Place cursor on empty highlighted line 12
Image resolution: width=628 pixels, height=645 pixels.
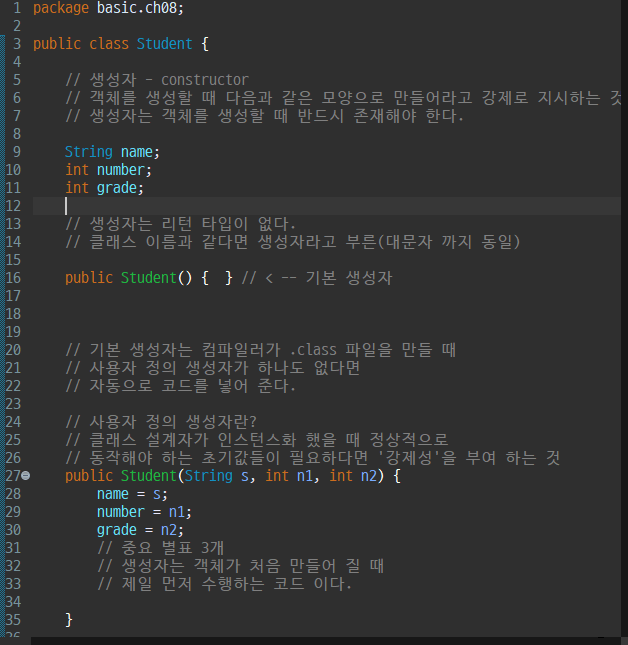coord(327,206)
